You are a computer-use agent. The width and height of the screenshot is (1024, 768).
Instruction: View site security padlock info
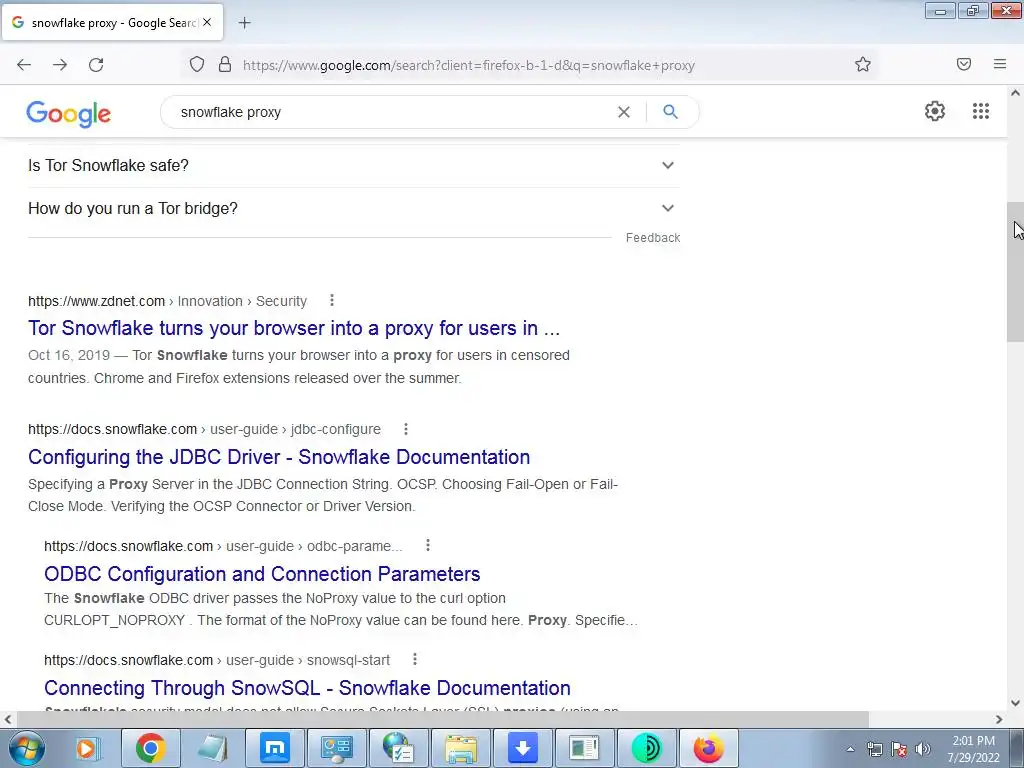point(225,65)
